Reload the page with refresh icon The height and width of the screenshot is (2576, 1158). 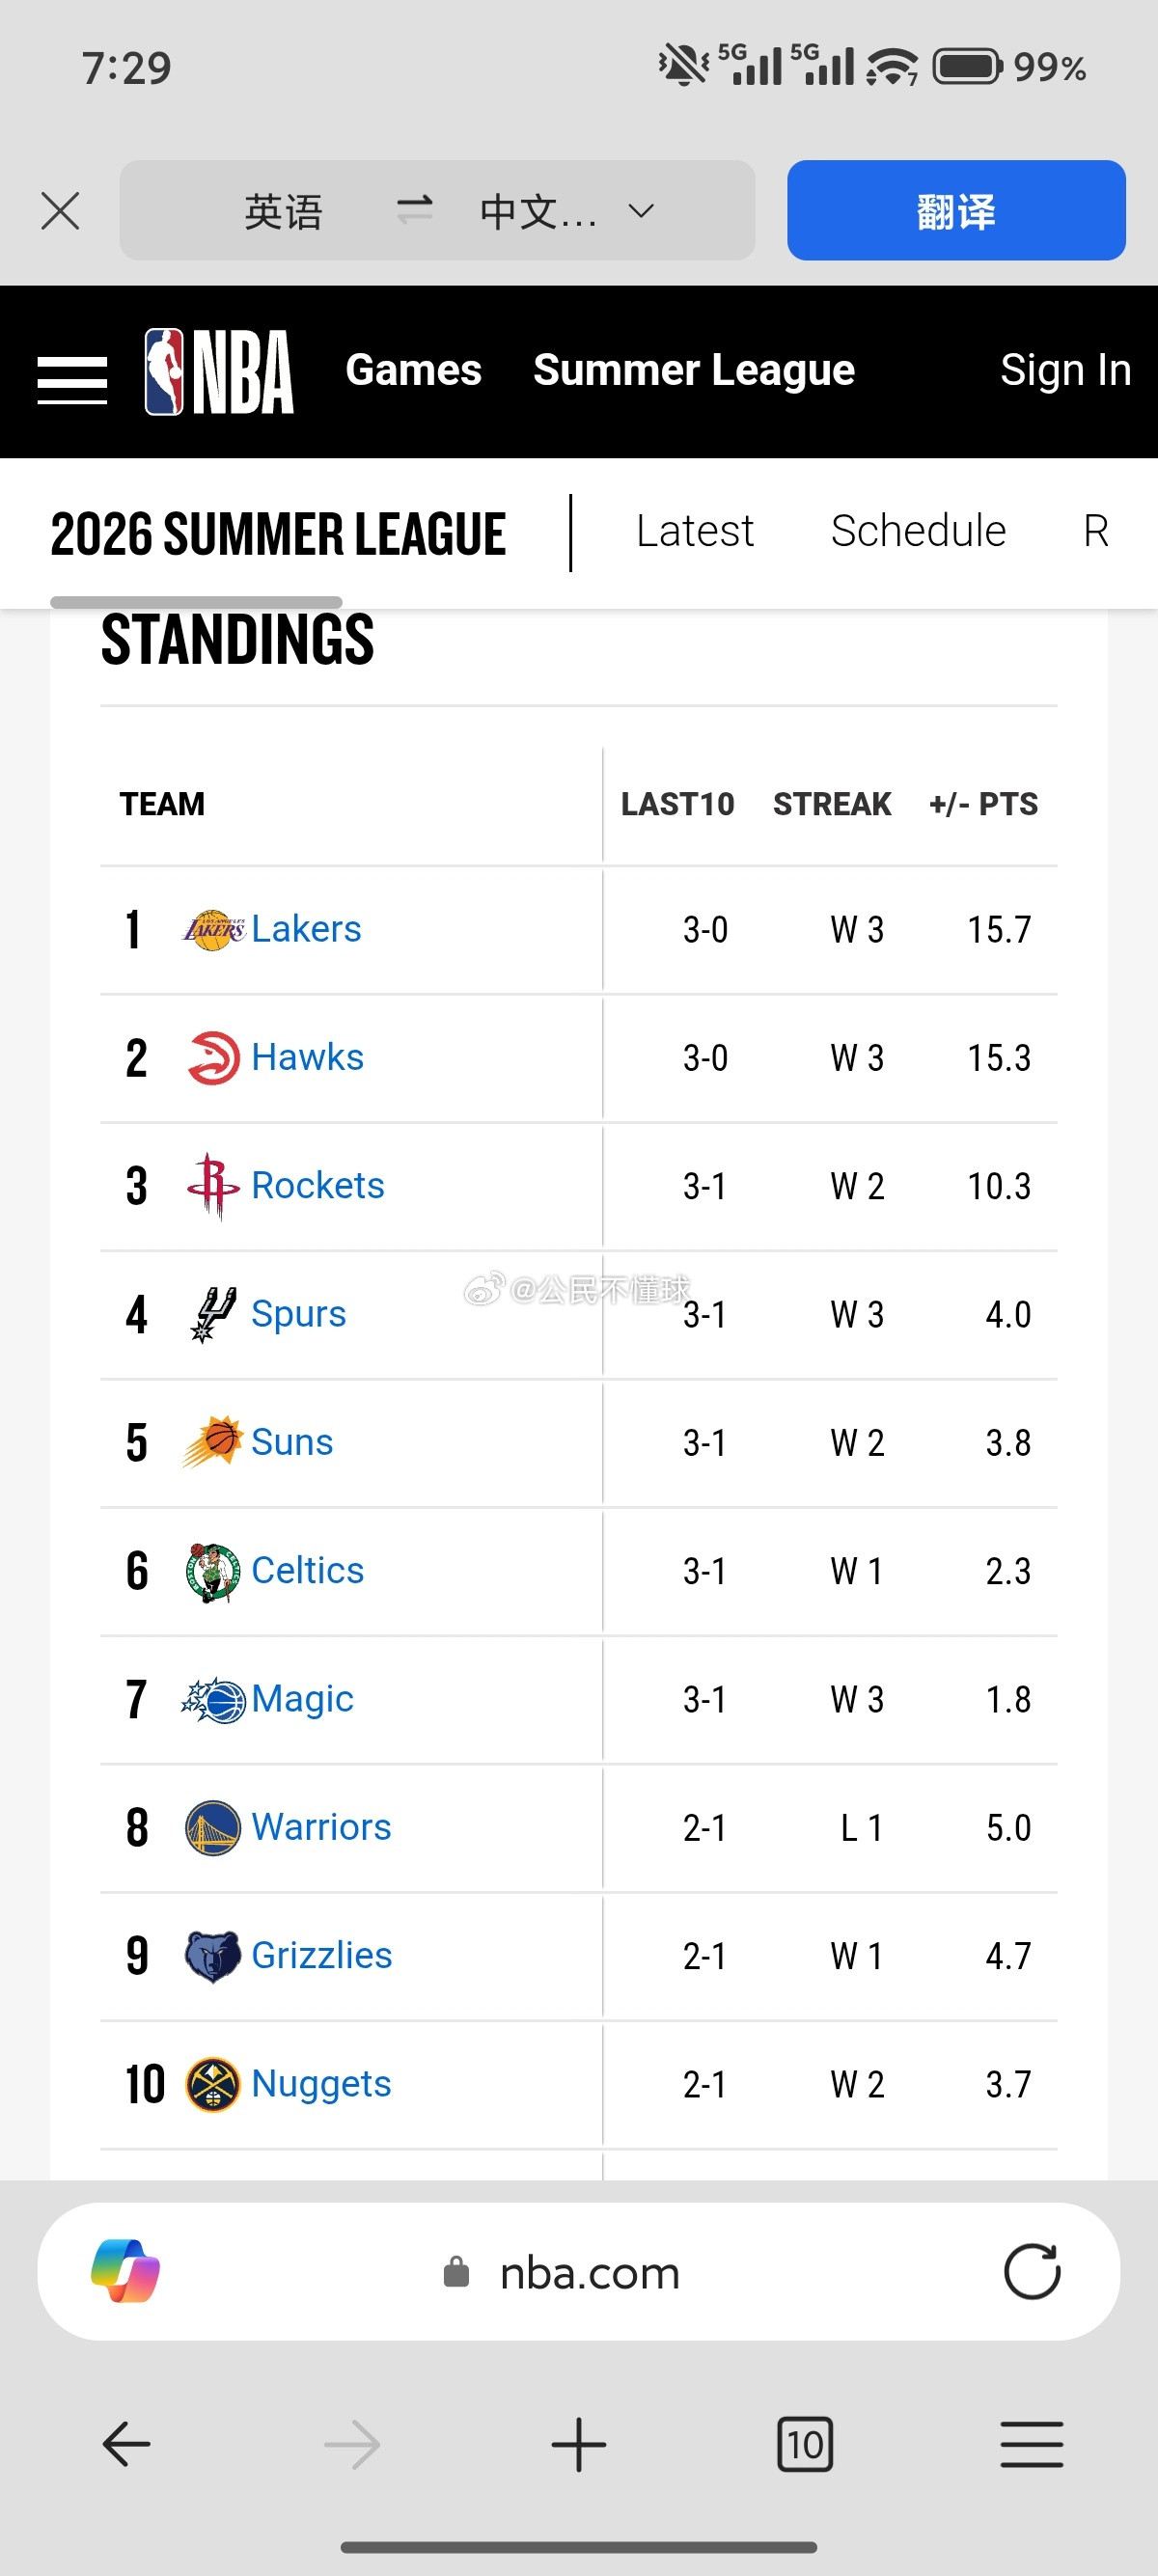pyautogui.click(x=1032, y=2271)
